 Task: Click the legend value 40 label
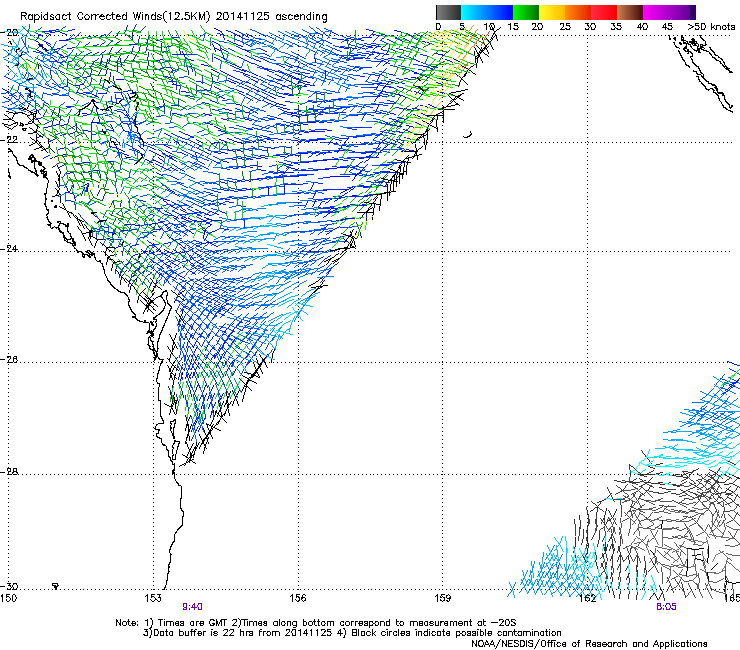click(642, 27)
